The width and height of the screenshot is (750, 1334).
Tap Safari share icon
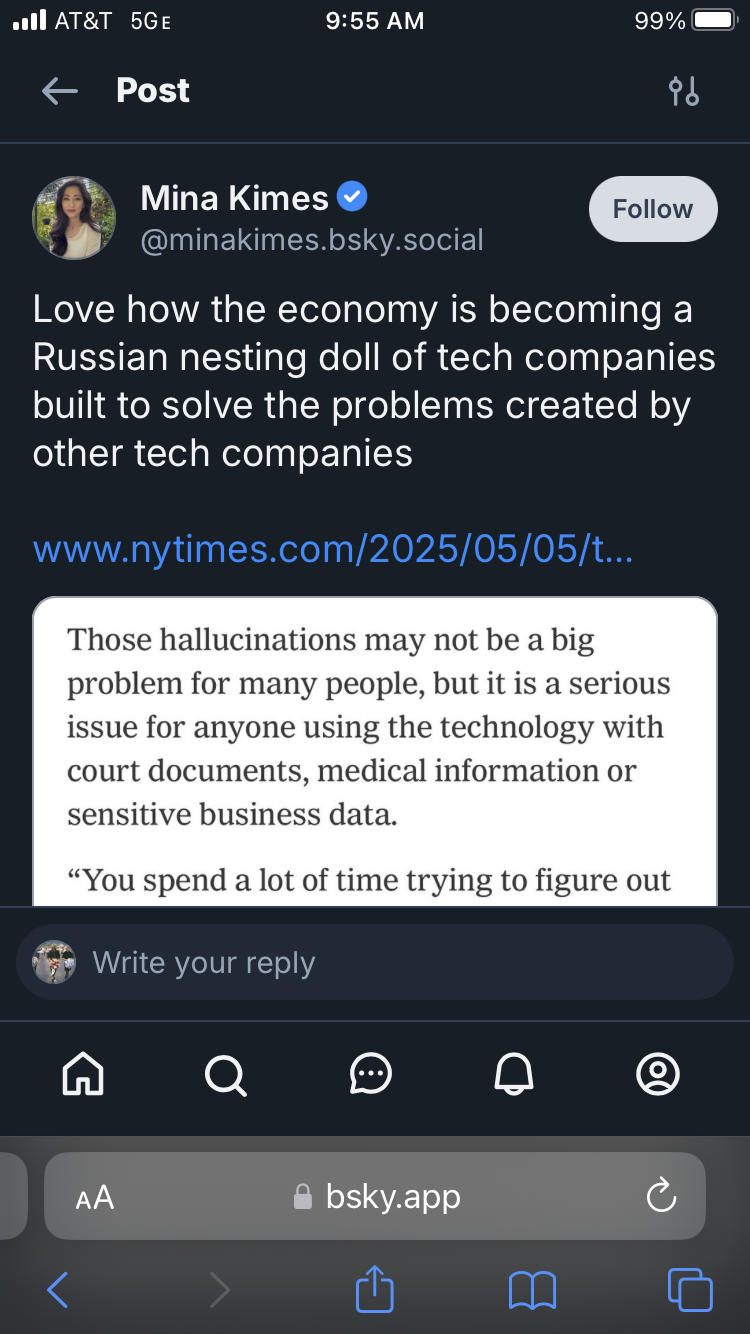(375, 1288)
